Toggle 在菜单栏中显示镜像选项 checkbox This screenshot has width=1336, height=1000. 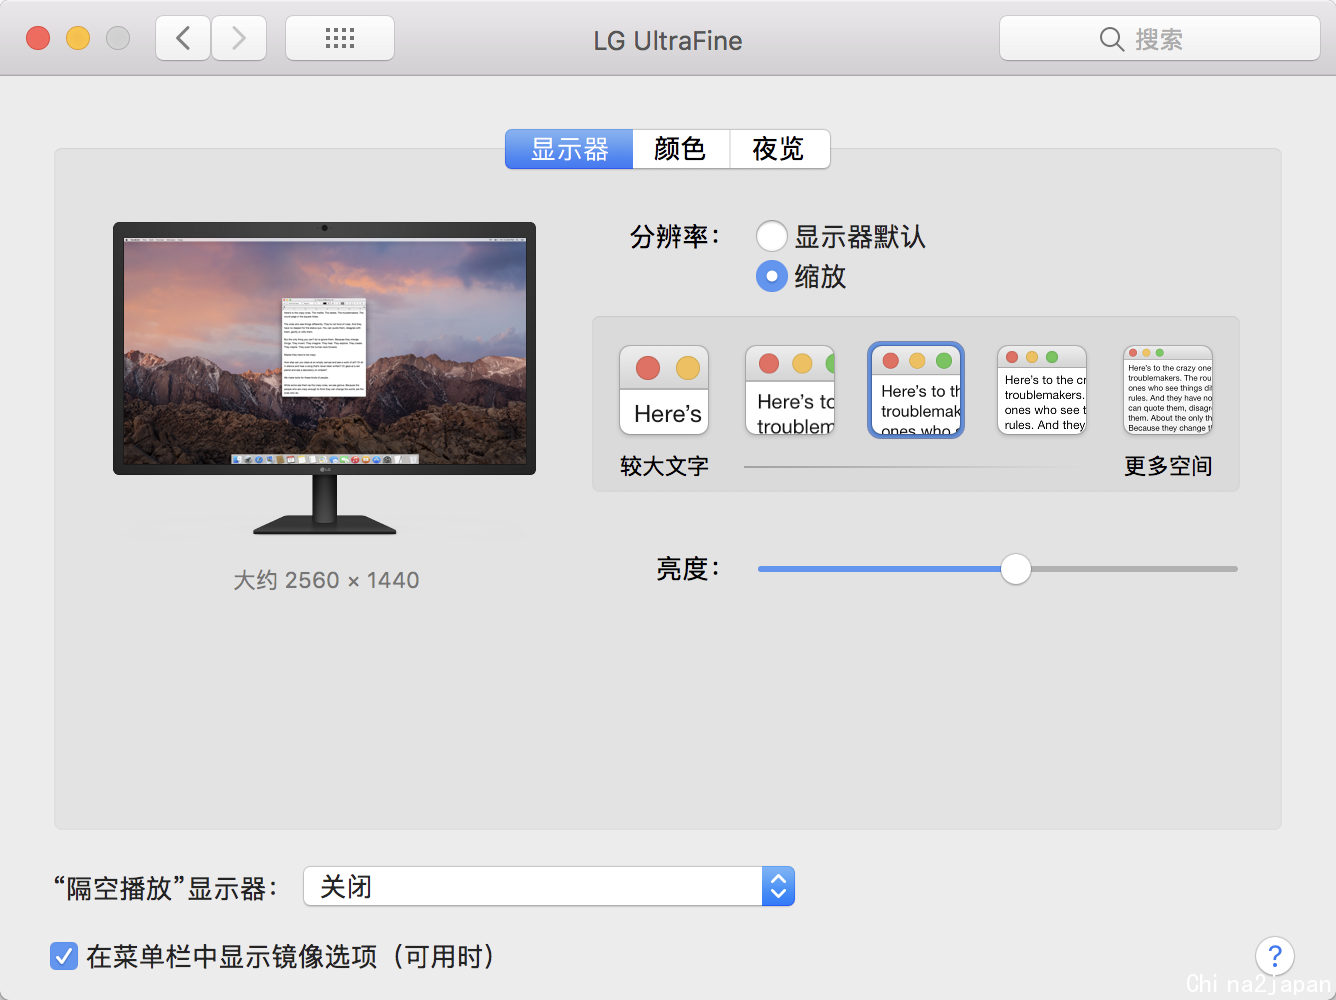pyautogui.click(x=64, y=956)
